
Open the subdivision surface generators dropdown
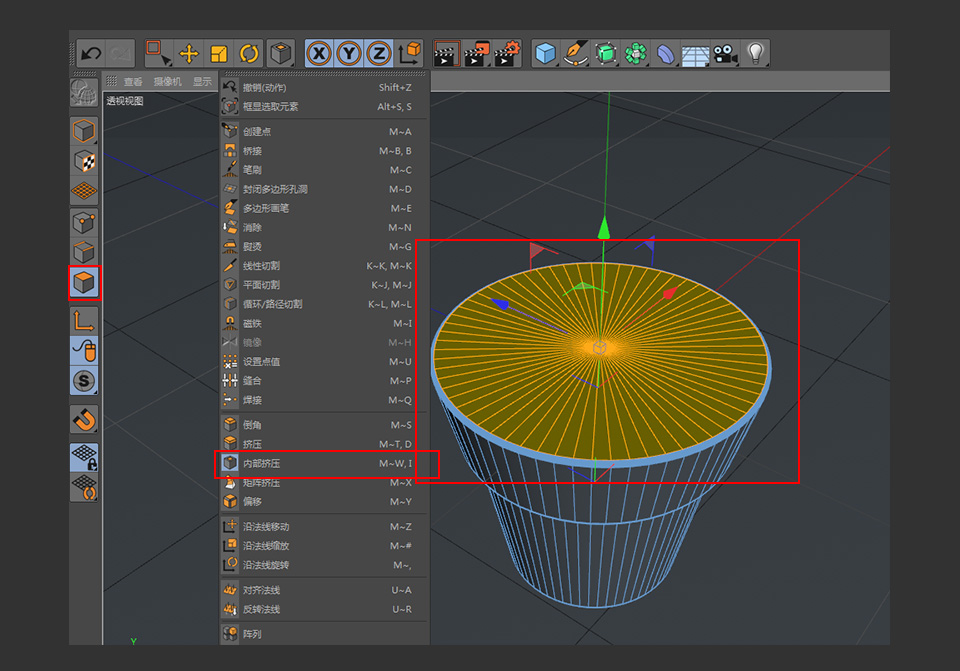point(605,54)
